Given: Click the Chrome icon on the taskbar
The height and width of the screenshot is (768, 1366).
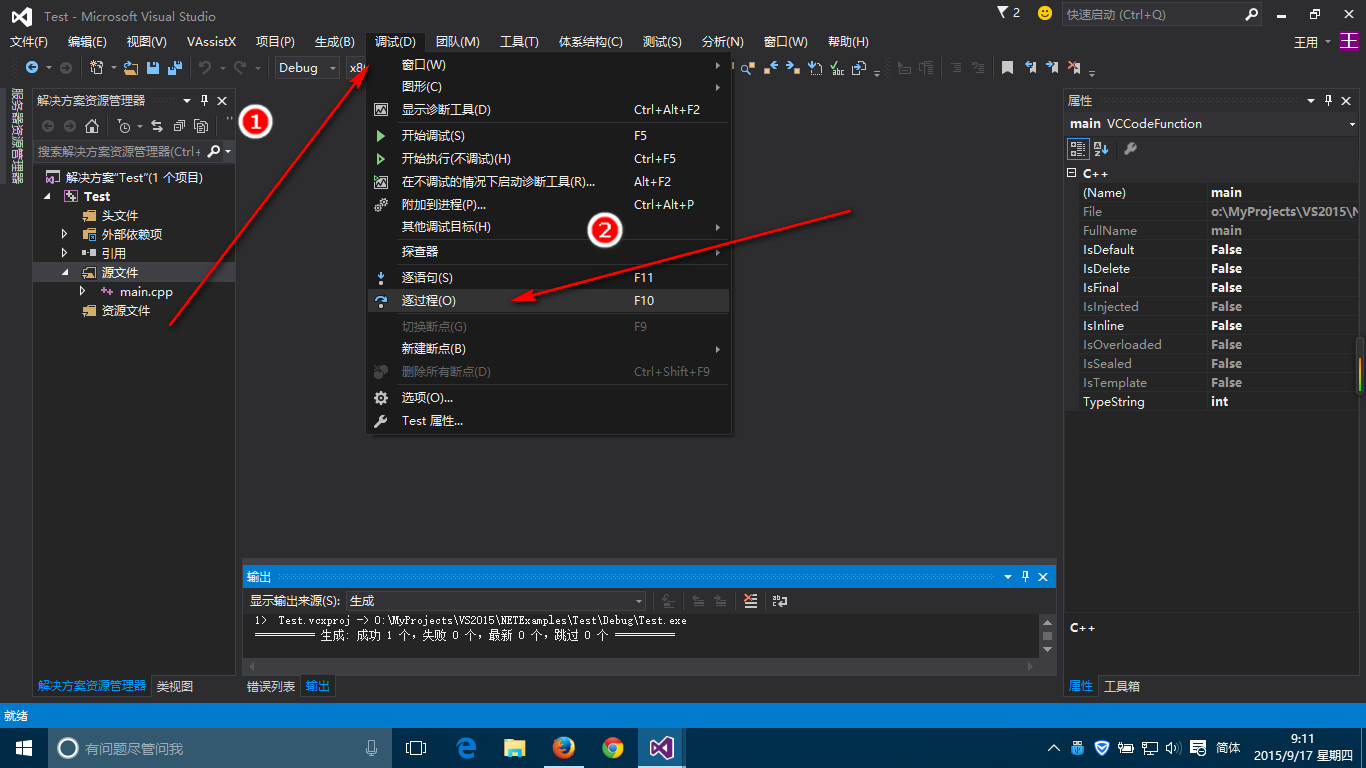Looking at the screenshot, I should point(613,747).
